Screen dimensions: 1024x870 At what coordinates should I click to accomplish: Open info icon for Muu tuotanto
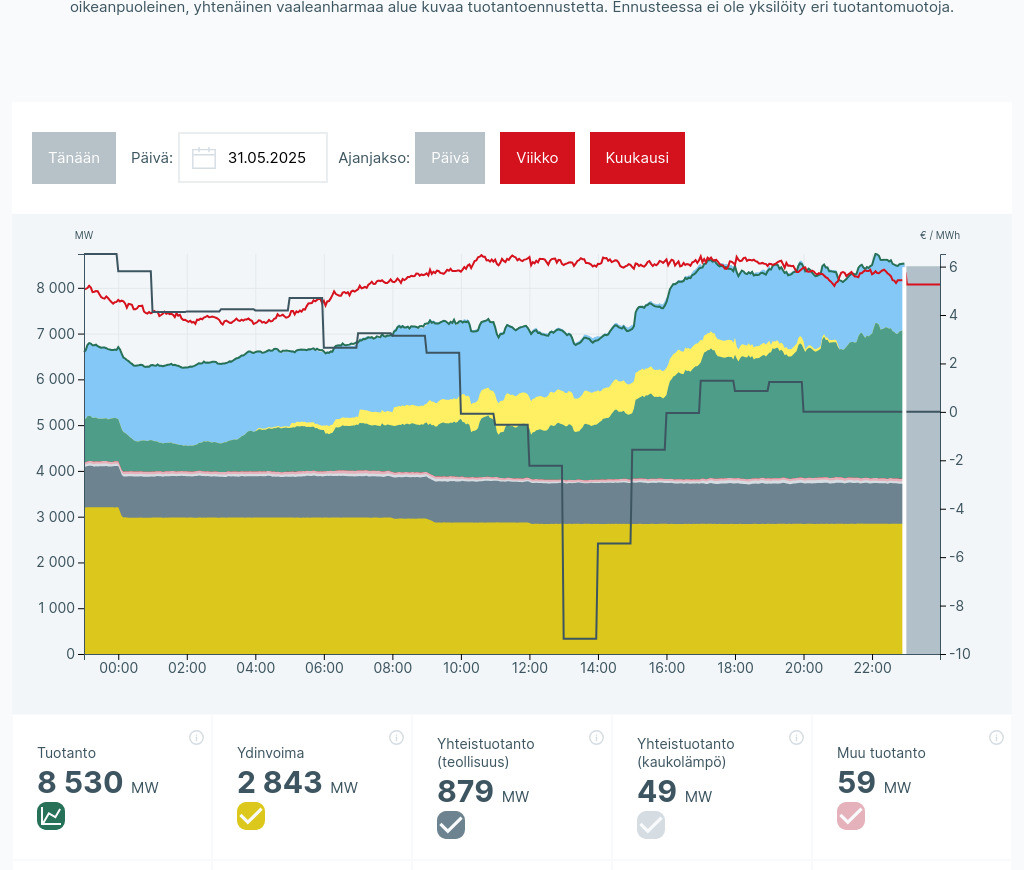(996, 738)
